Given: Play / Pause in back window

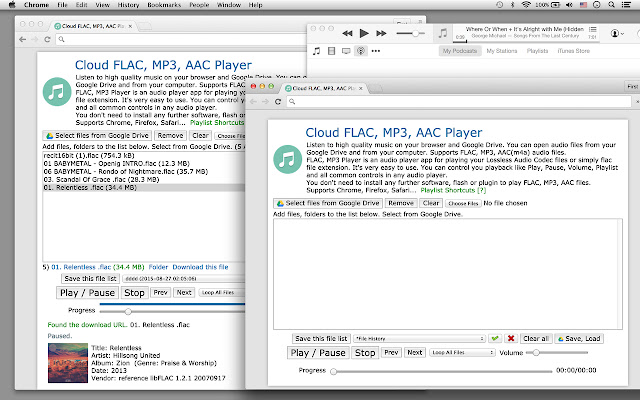Looking at the screenshot, I should pos(87,293).
